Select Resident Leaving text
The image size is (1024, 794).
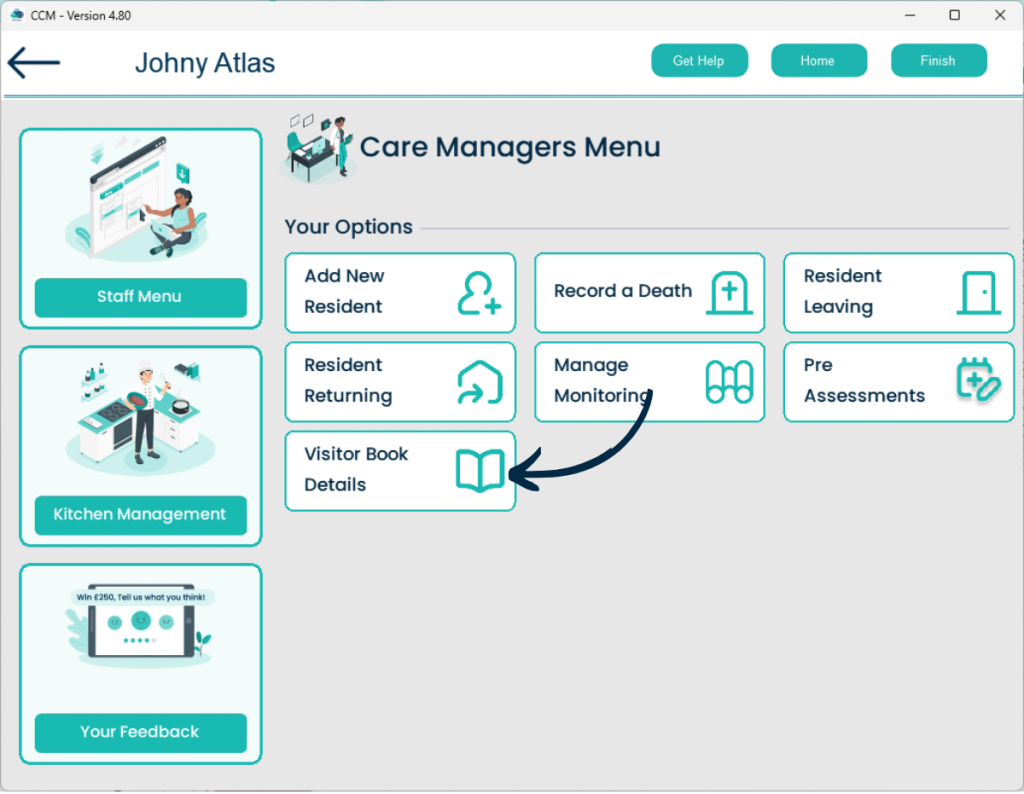[x=842, y=291]
